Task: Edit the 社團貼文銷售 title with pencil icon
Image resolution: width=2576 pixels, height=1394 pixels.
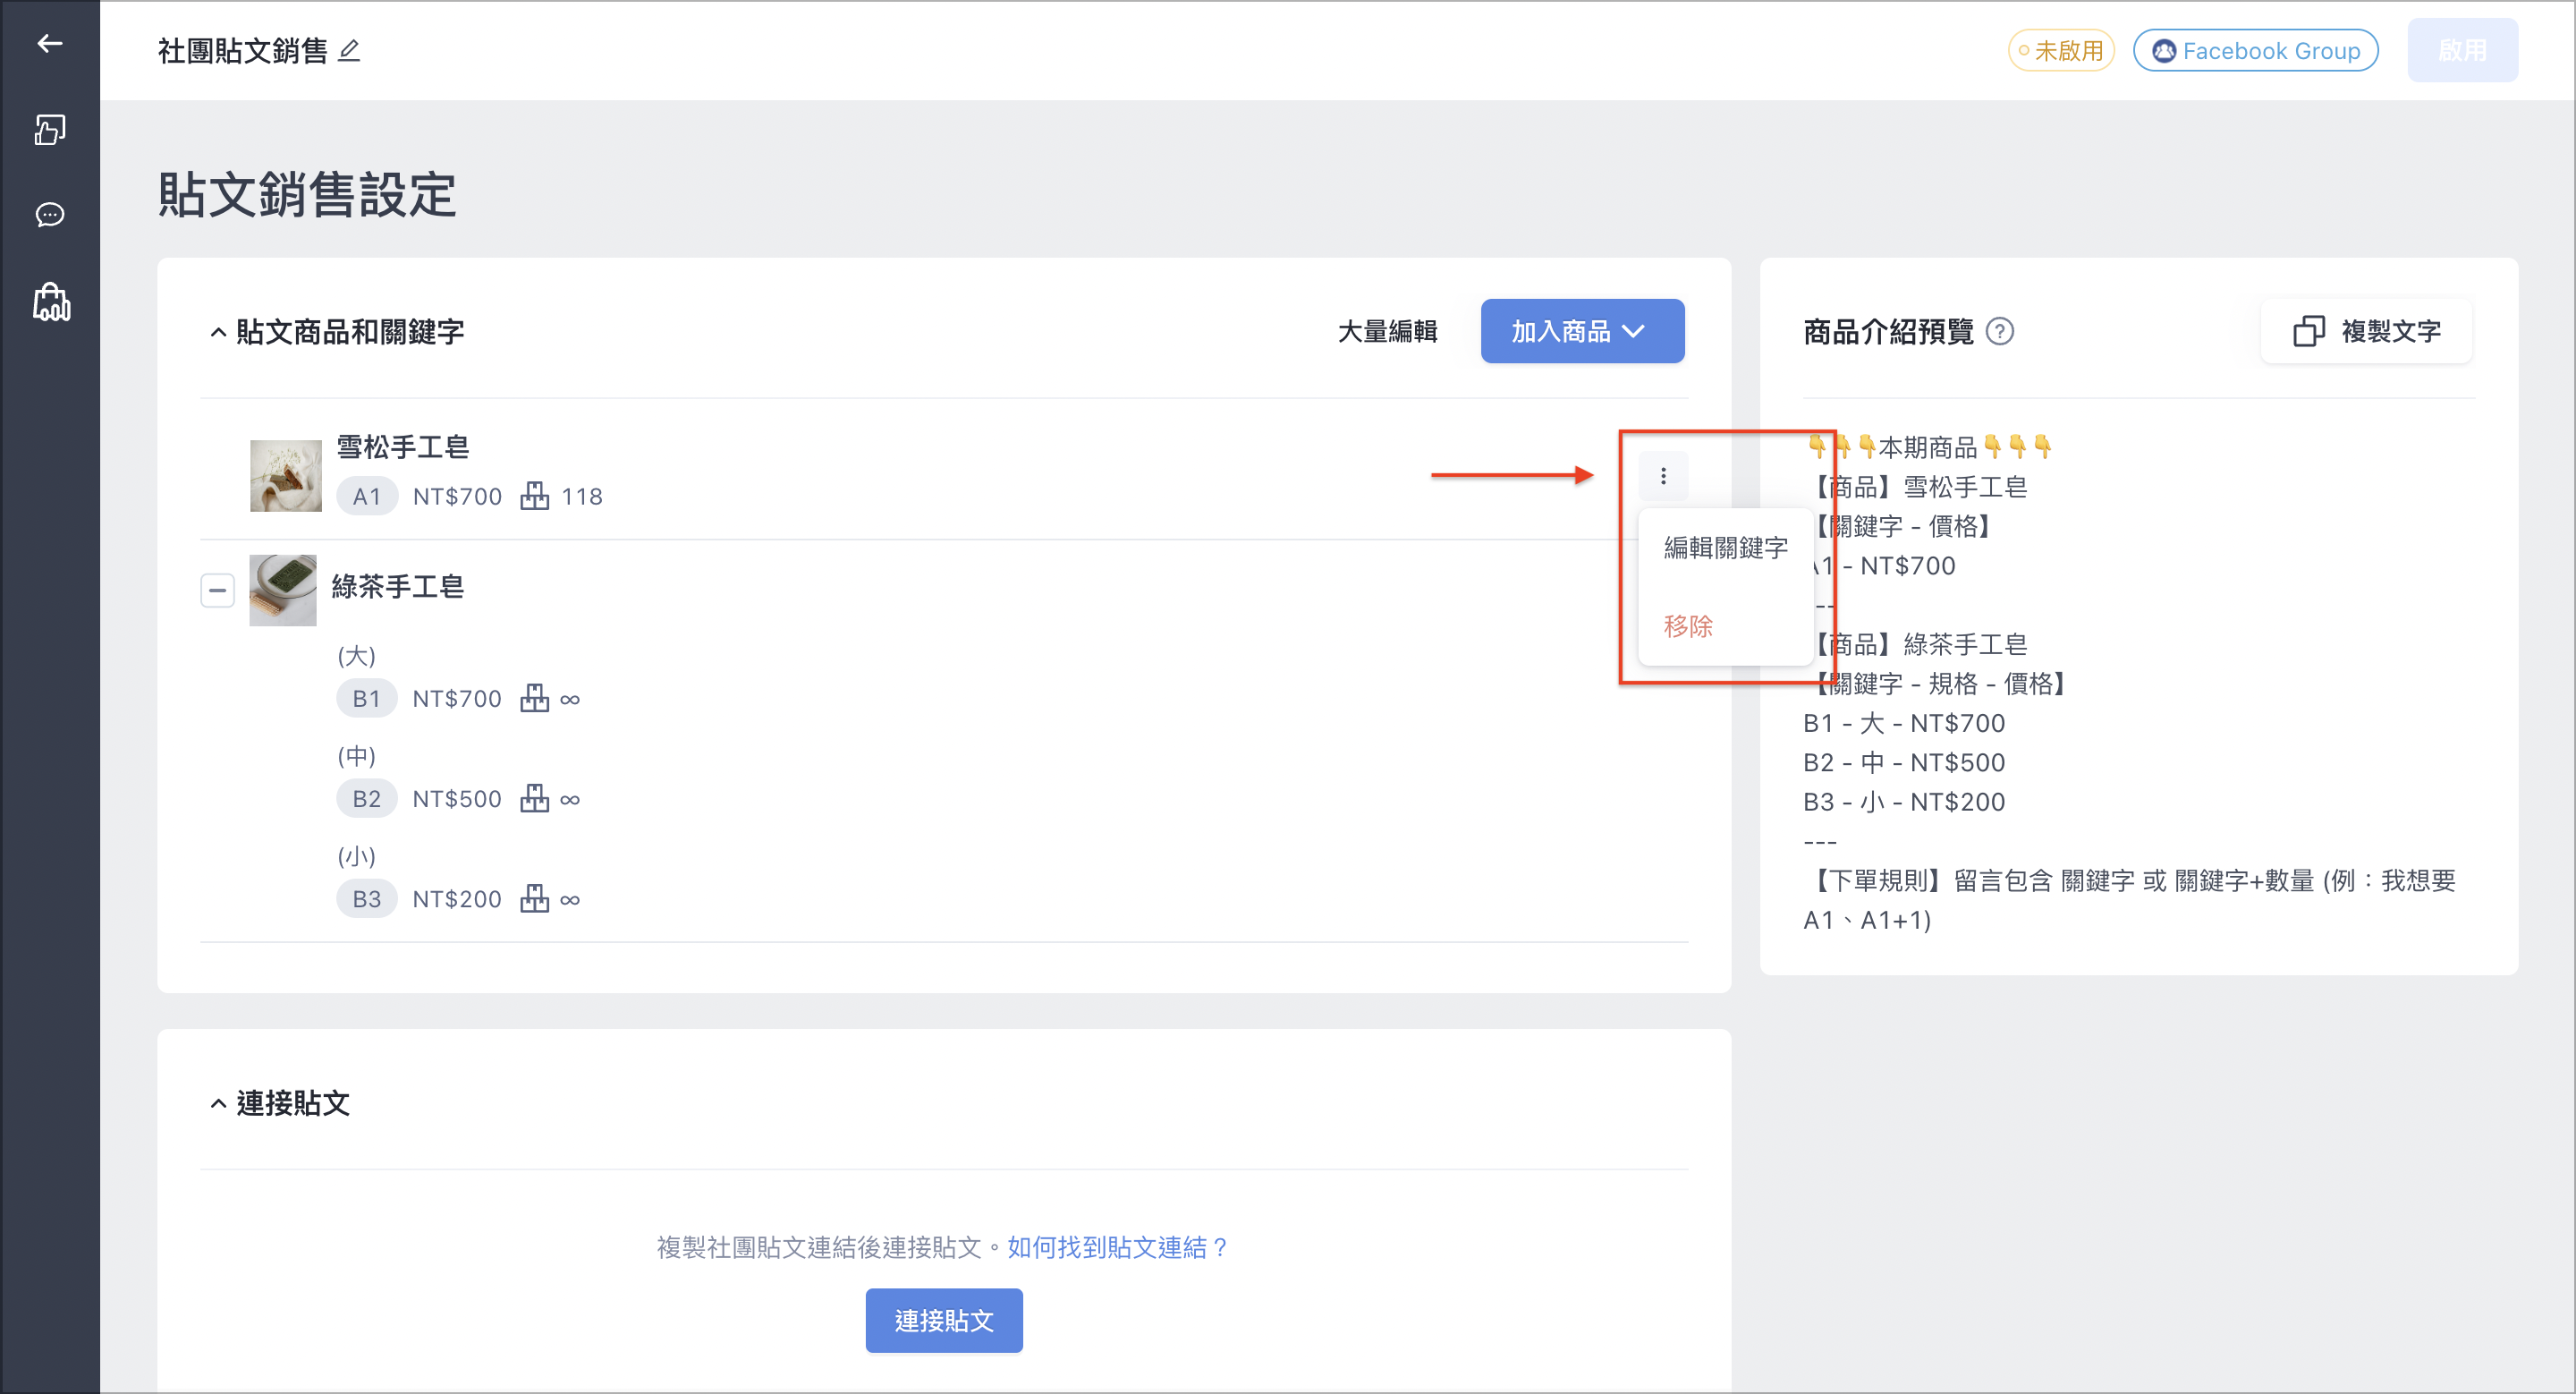Action: (x=349, y=50)
